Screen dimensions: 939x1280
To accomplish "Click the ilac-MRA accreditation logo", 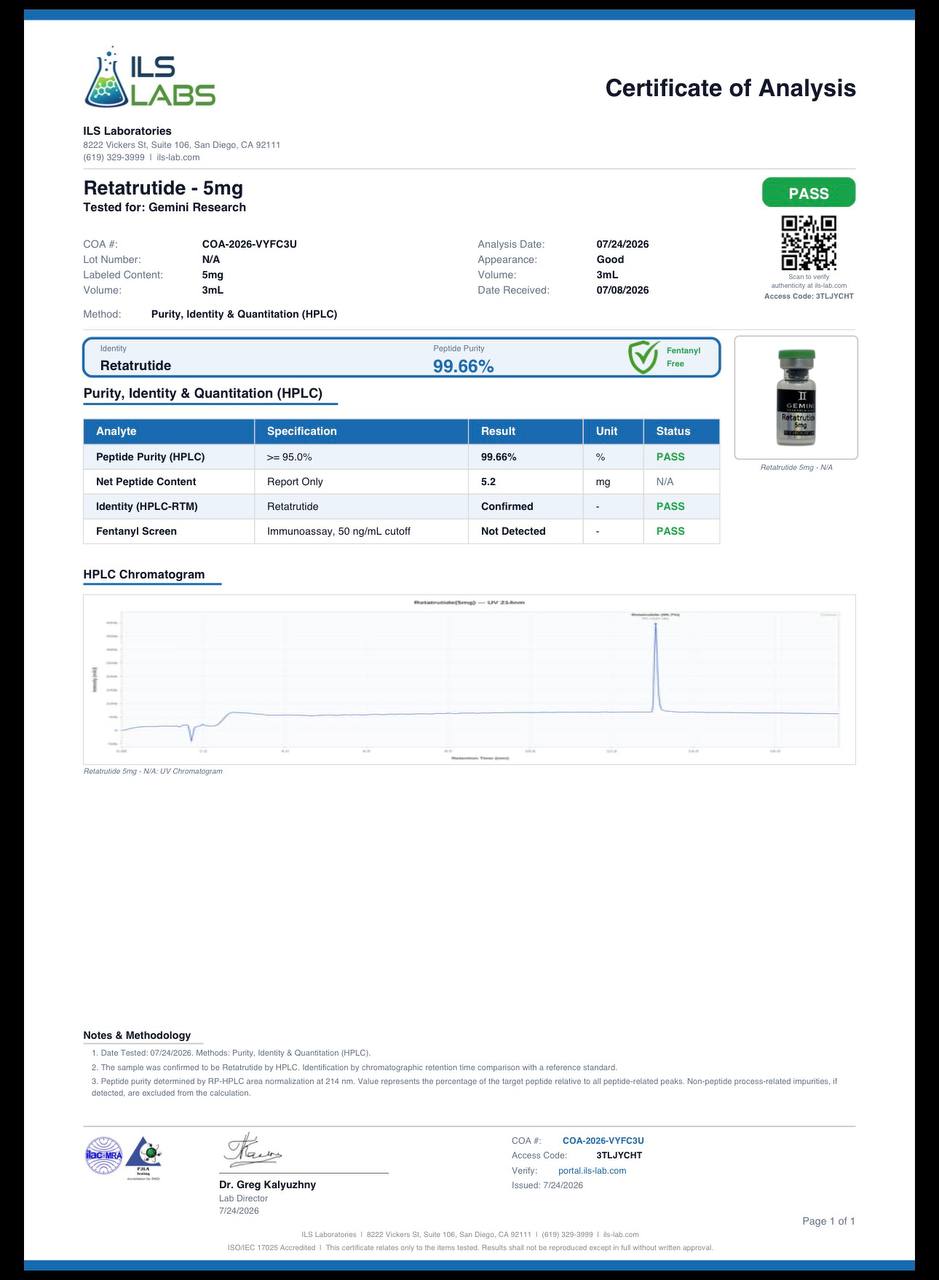I will point(103,1155).
